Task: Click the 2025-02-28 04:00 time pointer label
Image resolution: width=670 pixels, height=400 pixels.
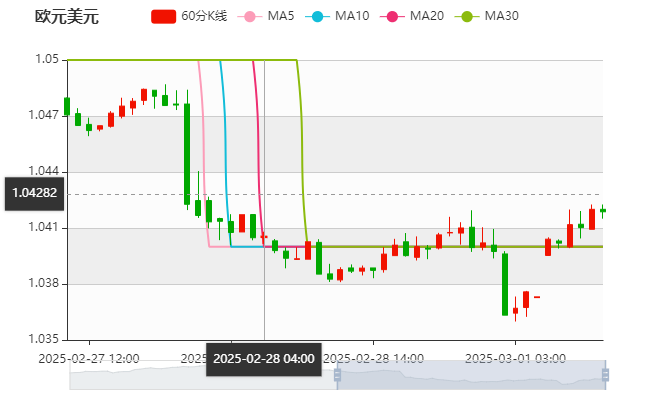Action: 264,358
